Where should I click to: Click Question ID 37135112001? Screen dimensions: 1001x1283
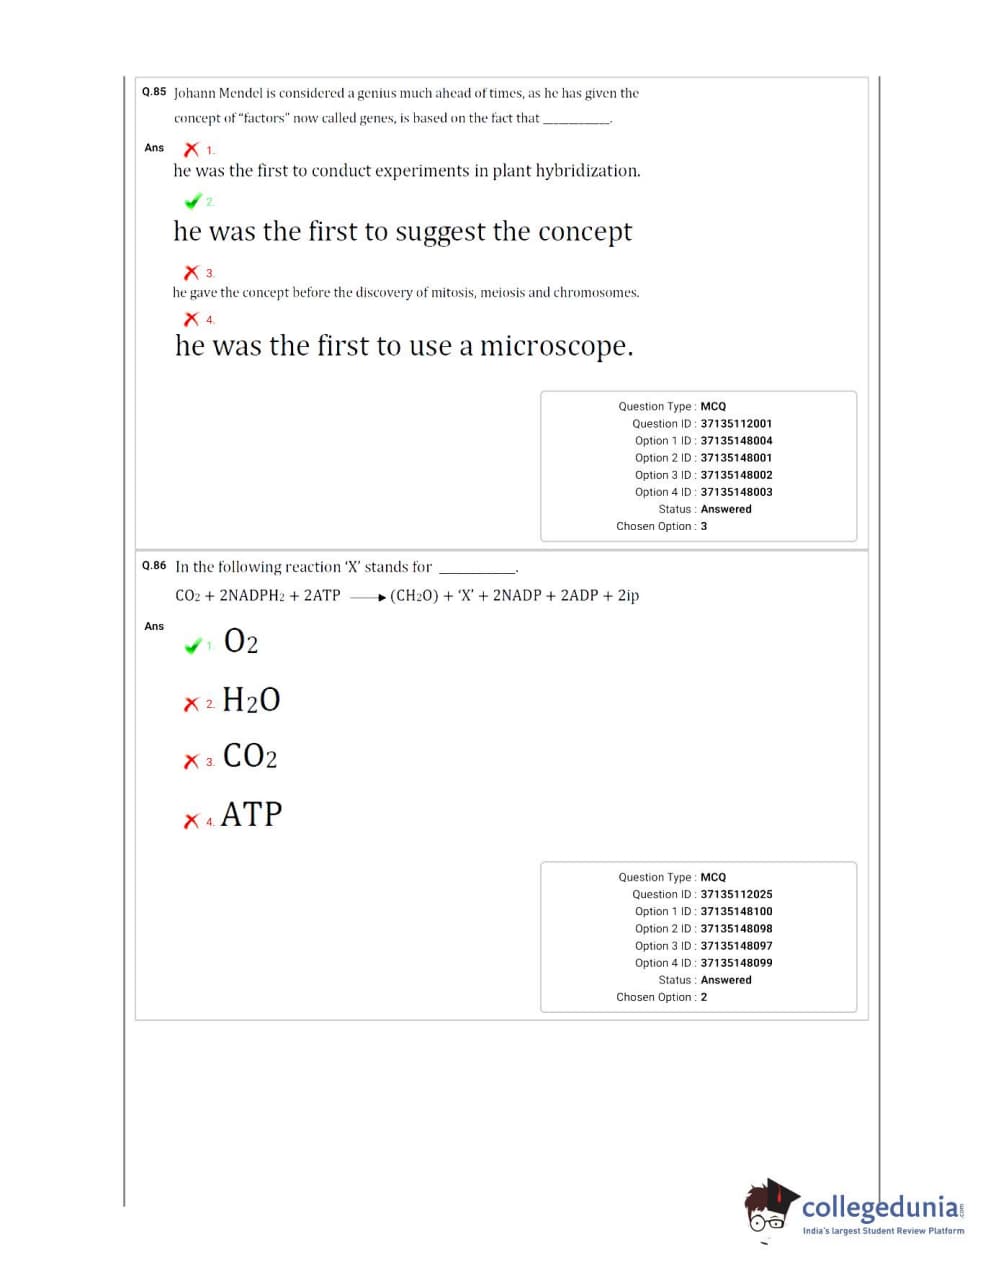[736, 424]
